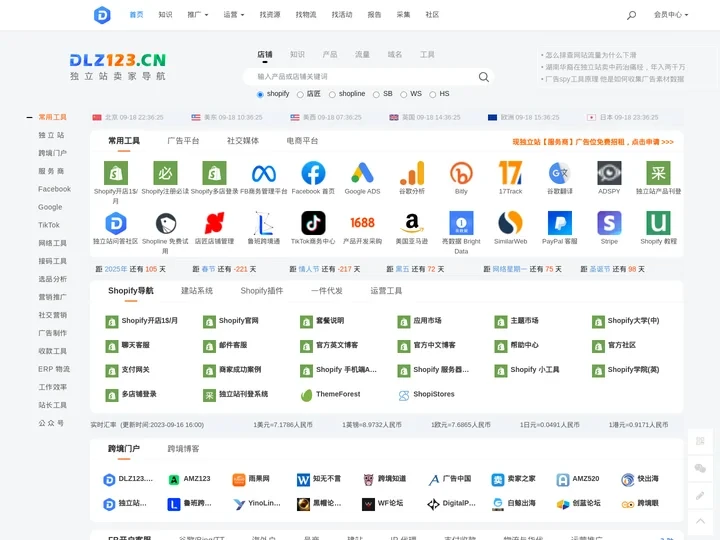Open the Stripe icon

tap(609, 223)
